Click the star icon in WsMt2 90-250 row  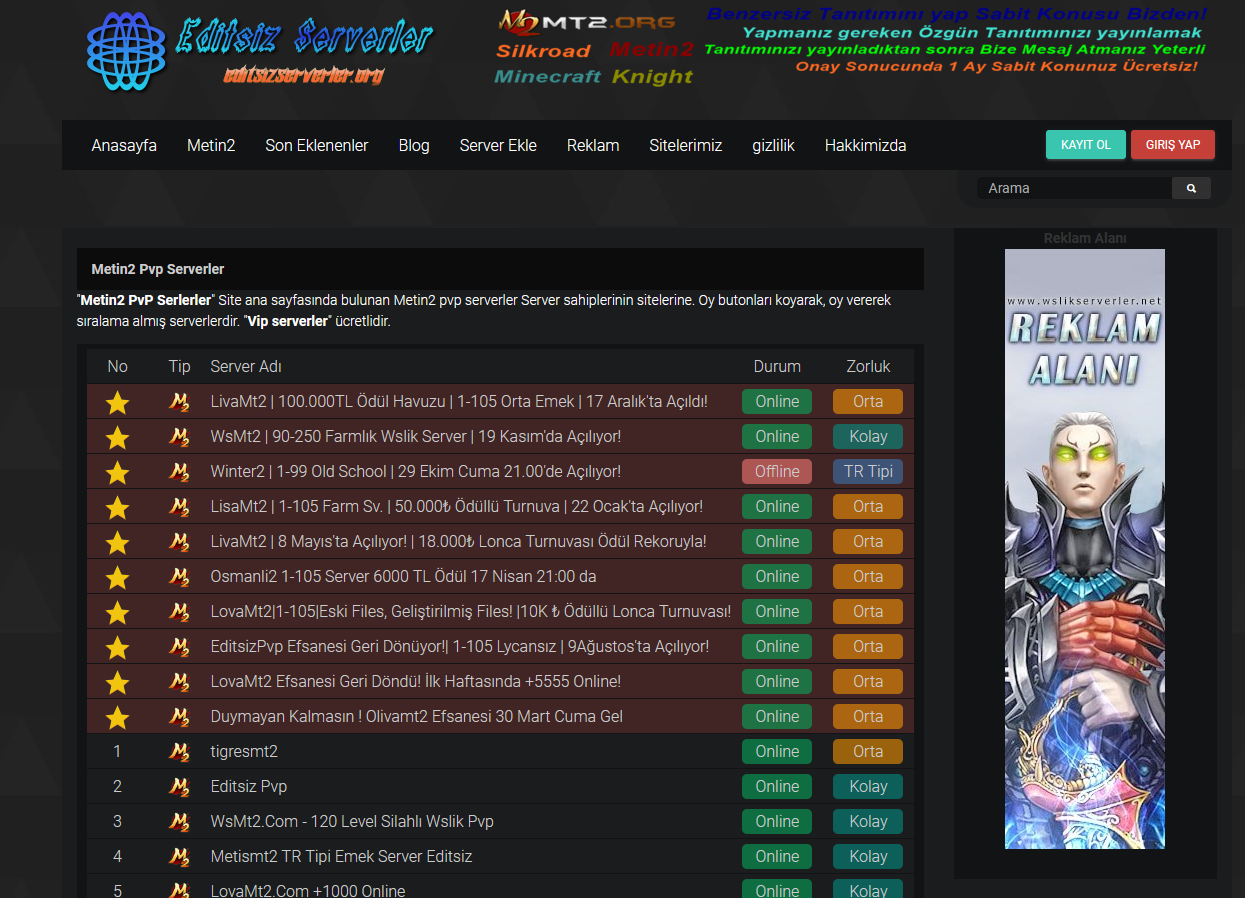pos(118,437)
